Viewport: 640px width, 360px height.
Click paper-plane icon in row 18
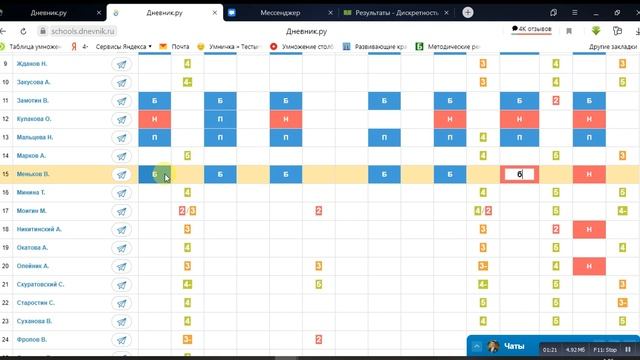point(122,230)
